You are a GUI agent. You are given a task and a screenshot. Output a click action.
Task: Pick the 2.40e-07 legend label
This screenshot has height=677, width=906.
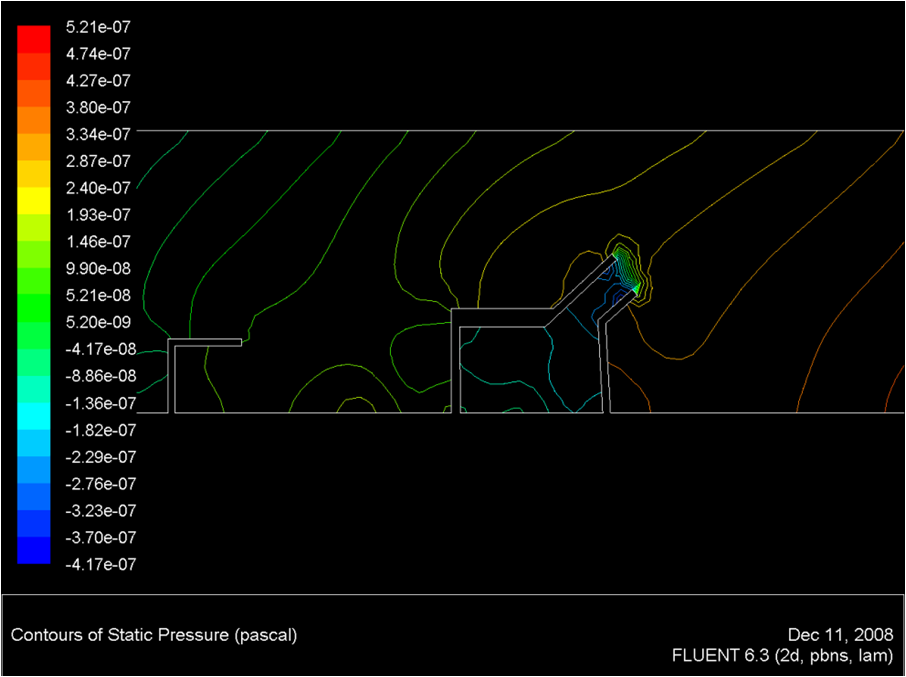(x=98, y=188)
